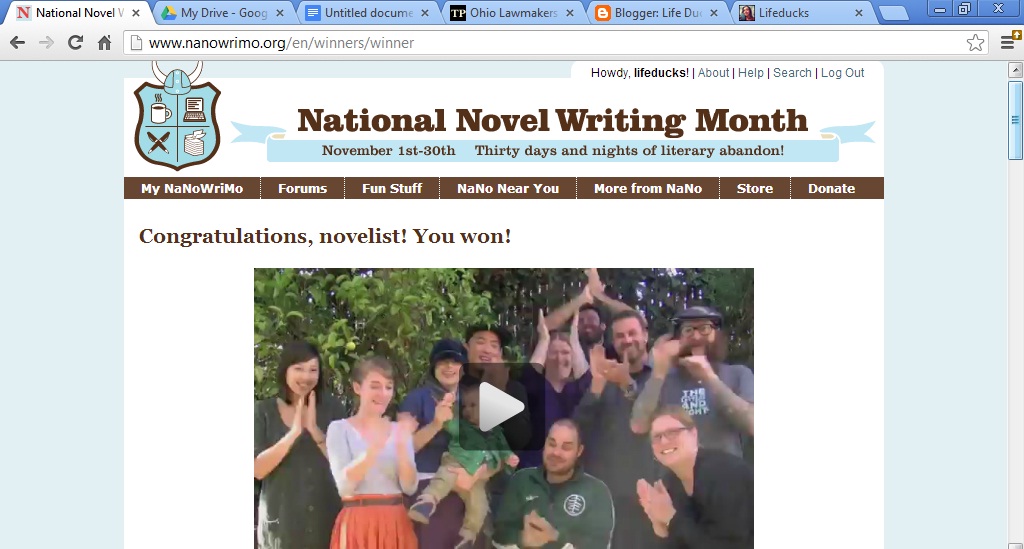Viewport: 1024px width, 549px height.
Task: Play the winner congratulations video
Action: tap(502, 407)
